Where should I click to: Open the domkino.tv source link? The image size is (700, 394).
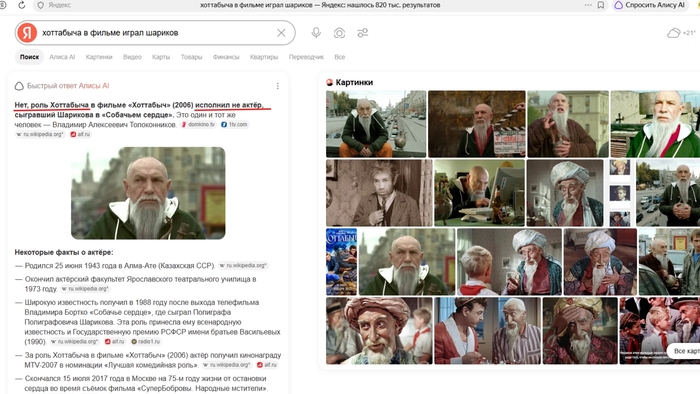198,124
